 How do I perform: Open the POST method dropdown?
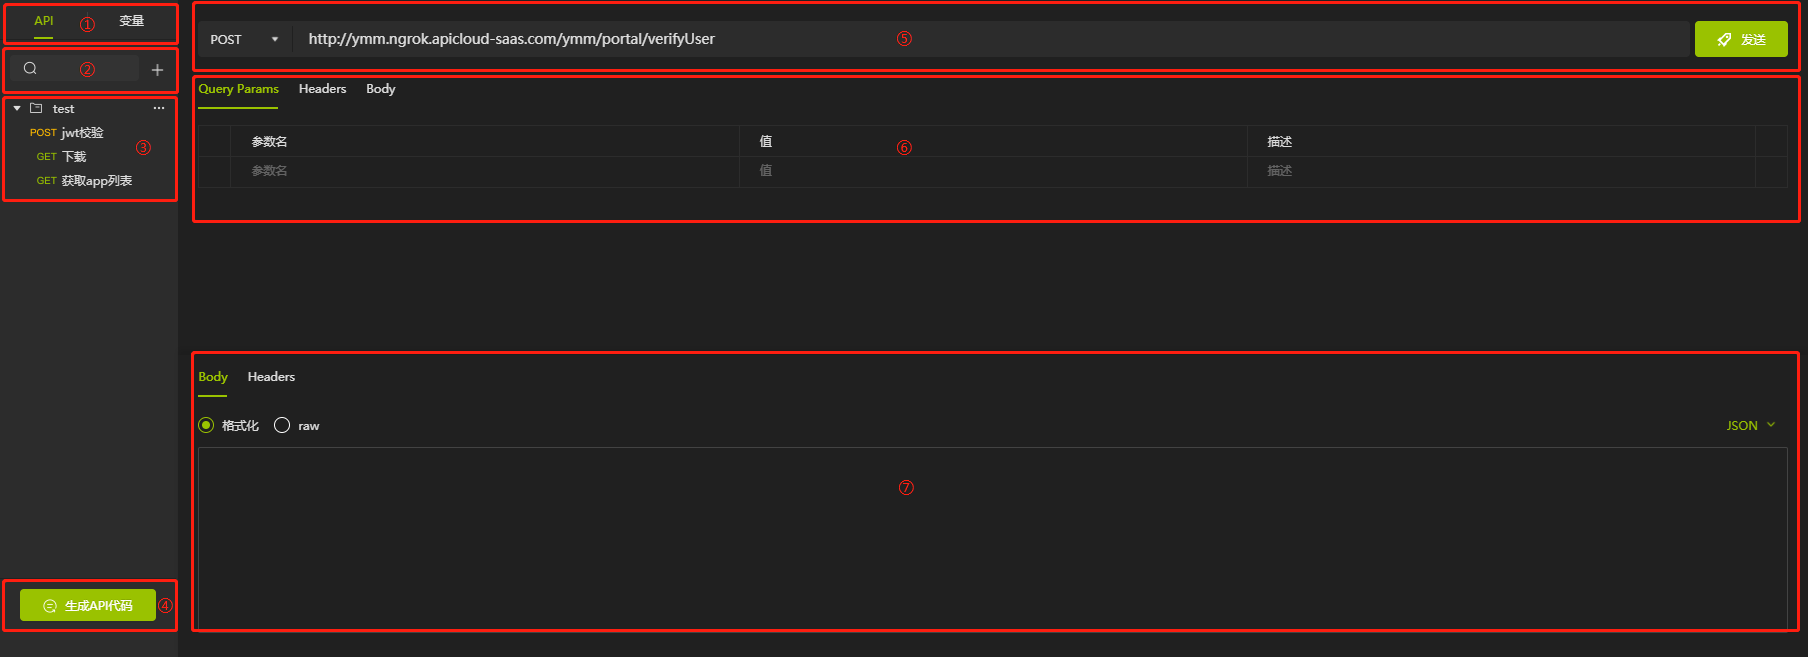[x=245, y=39]
